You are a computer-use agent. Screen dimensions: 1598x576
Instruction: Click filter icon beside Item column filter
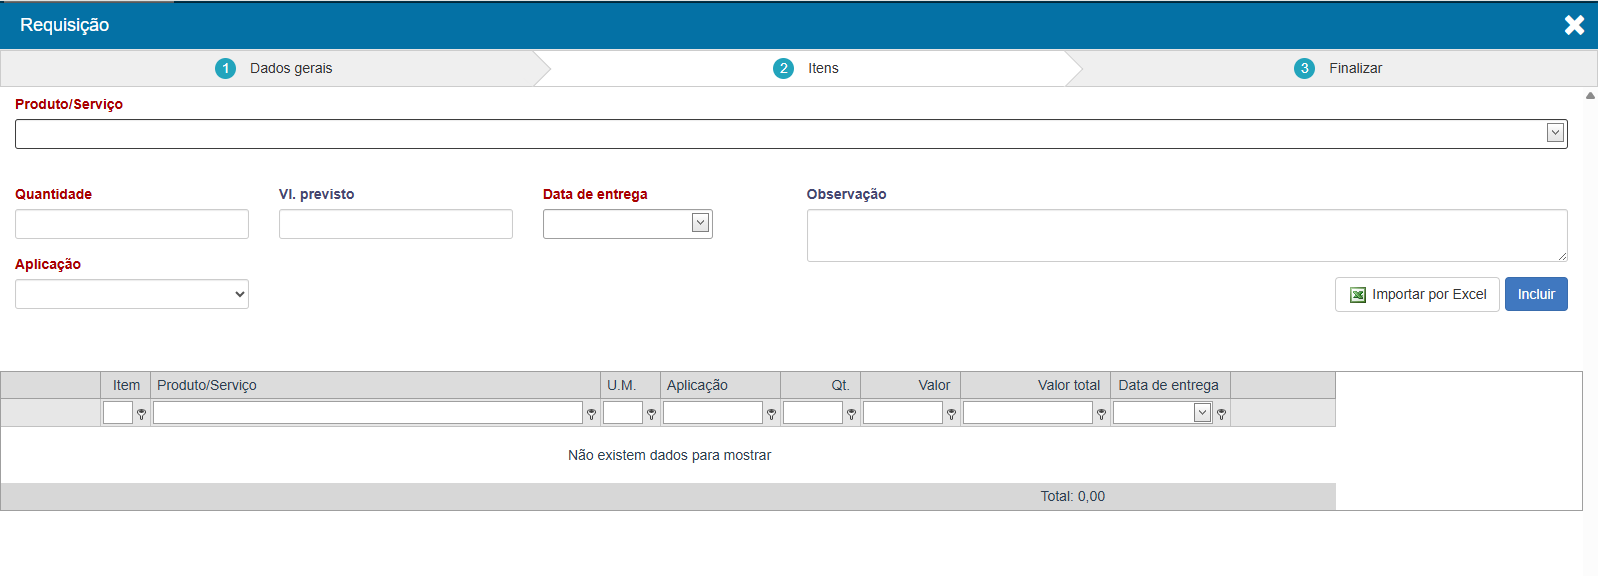click(x=141, y=414)
